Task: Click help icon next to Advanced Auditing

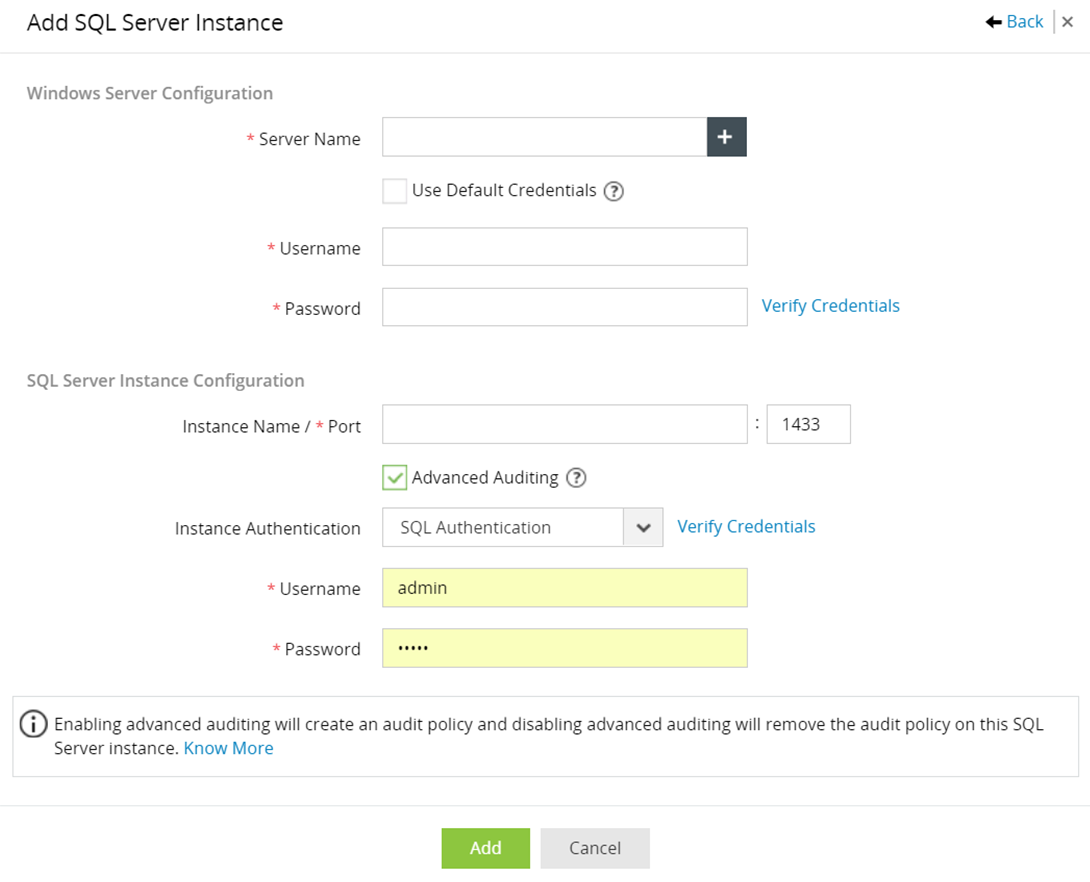Action: tap(576, 478)
